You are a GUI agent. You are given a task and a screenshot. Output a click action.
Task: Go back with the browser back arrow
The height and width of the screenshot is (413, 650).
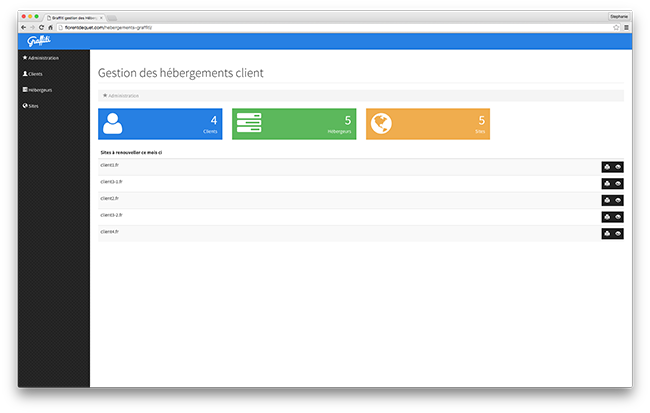tap(24, 27)
